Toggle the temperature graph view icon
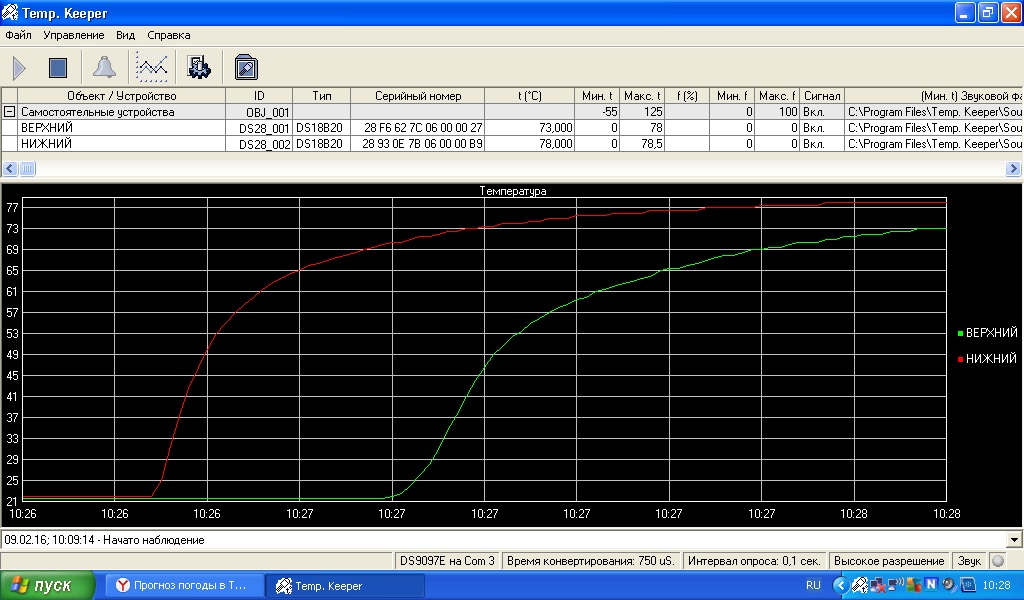 152,67
